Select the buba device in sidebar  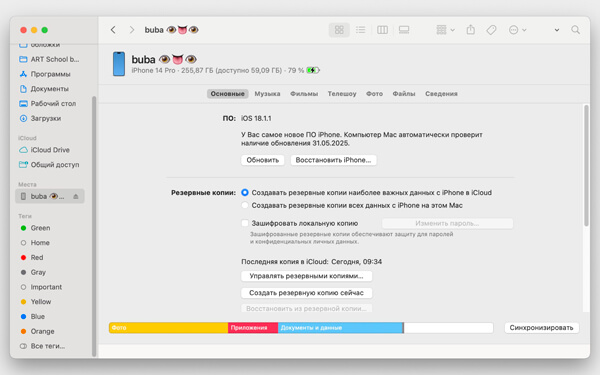pos(50,196)
